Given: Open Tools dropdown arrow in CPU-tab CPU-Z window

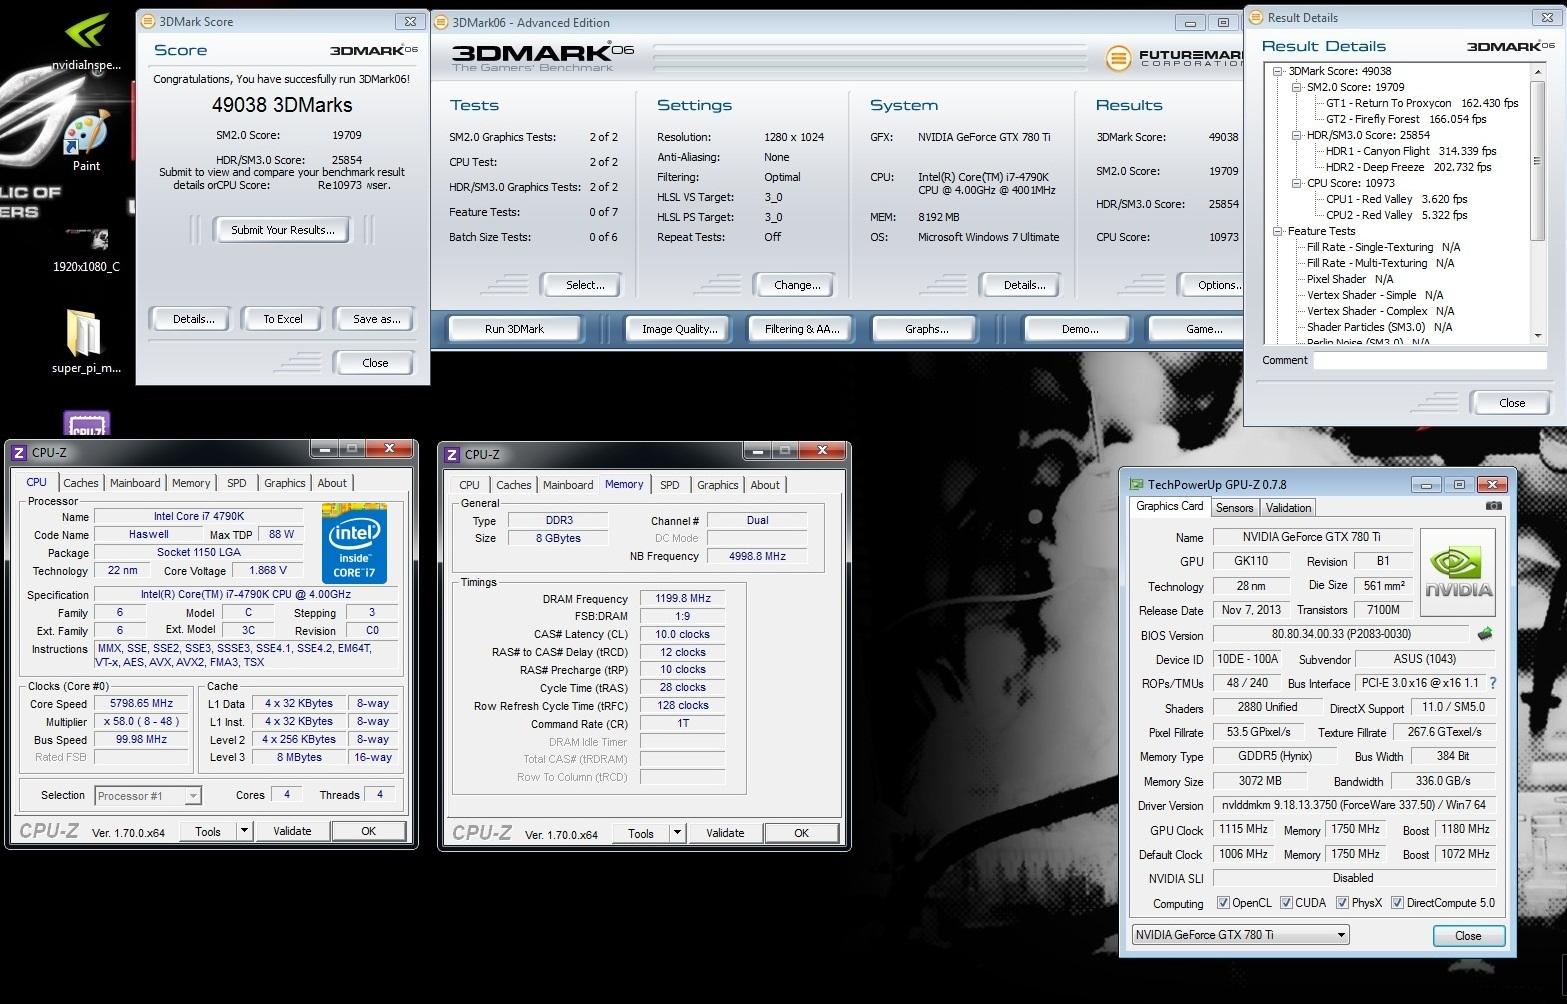Looking at the screenshot, I should click(243, 831).
